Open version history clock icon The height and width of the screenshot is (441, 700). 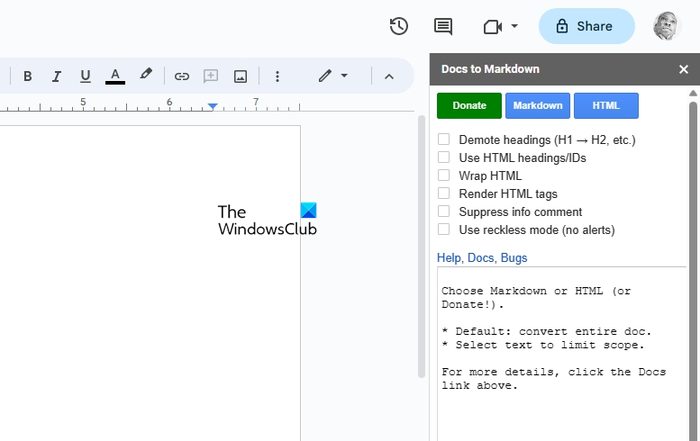(x=399, y=26)
